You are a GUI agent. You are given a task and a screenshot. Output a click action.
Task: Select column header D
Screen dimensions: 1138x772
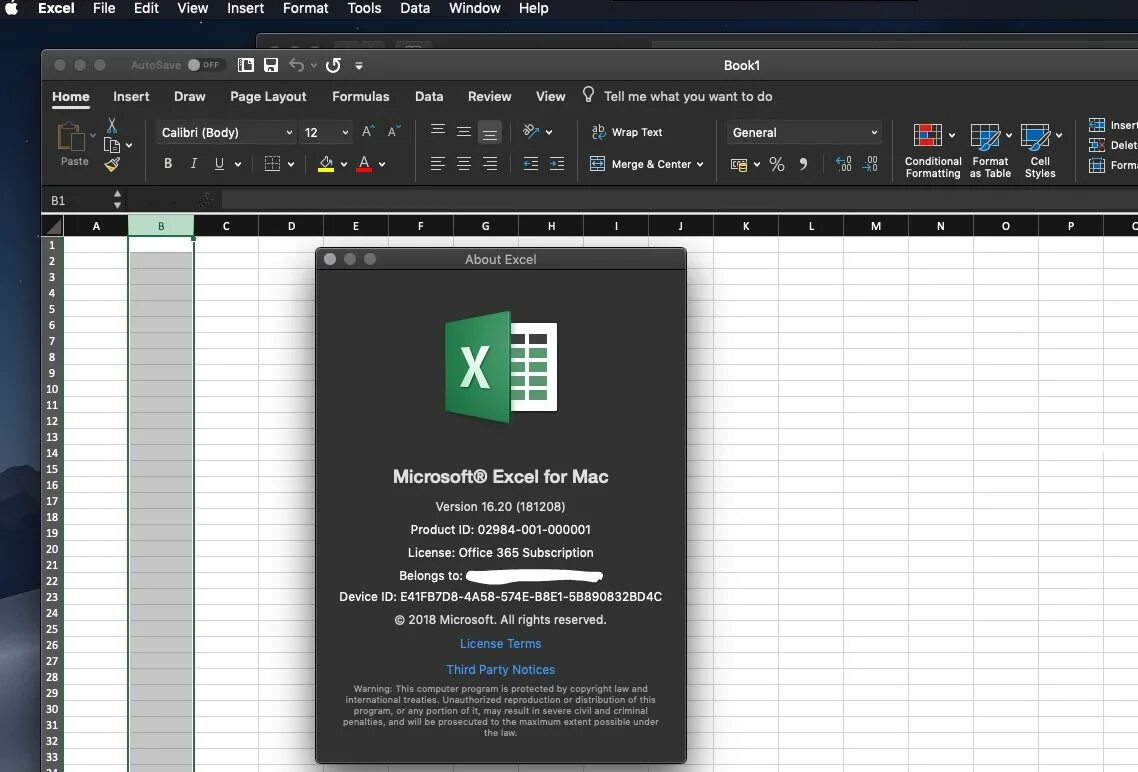point(291,226)
